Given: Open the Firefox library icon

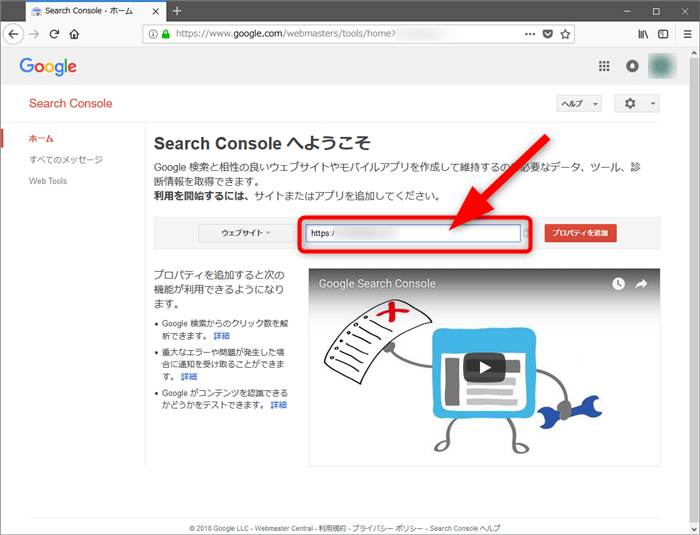Looking at the screenshot, I should click(643, 33).
